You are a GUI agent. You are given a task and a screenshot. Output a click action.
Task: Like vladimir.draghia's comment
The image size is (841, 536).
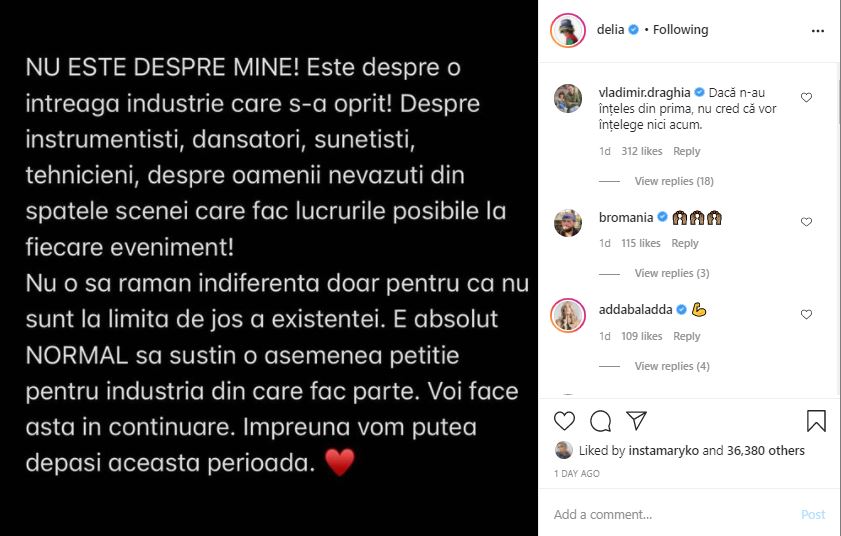[807, 98]
